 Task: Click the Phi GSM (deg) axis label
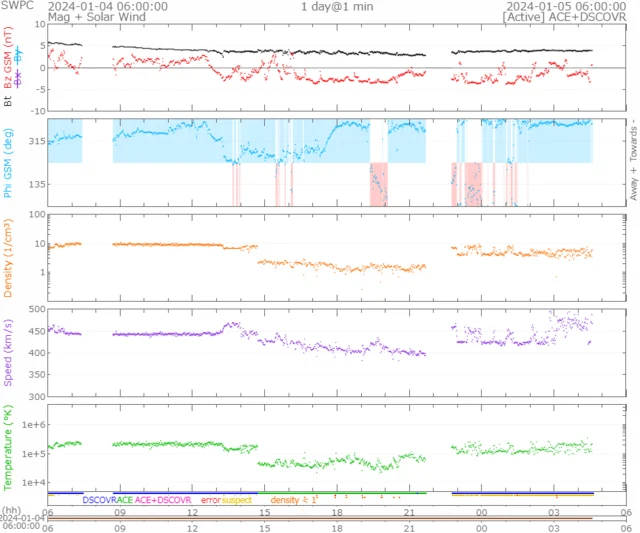click(x=9, y=160)
